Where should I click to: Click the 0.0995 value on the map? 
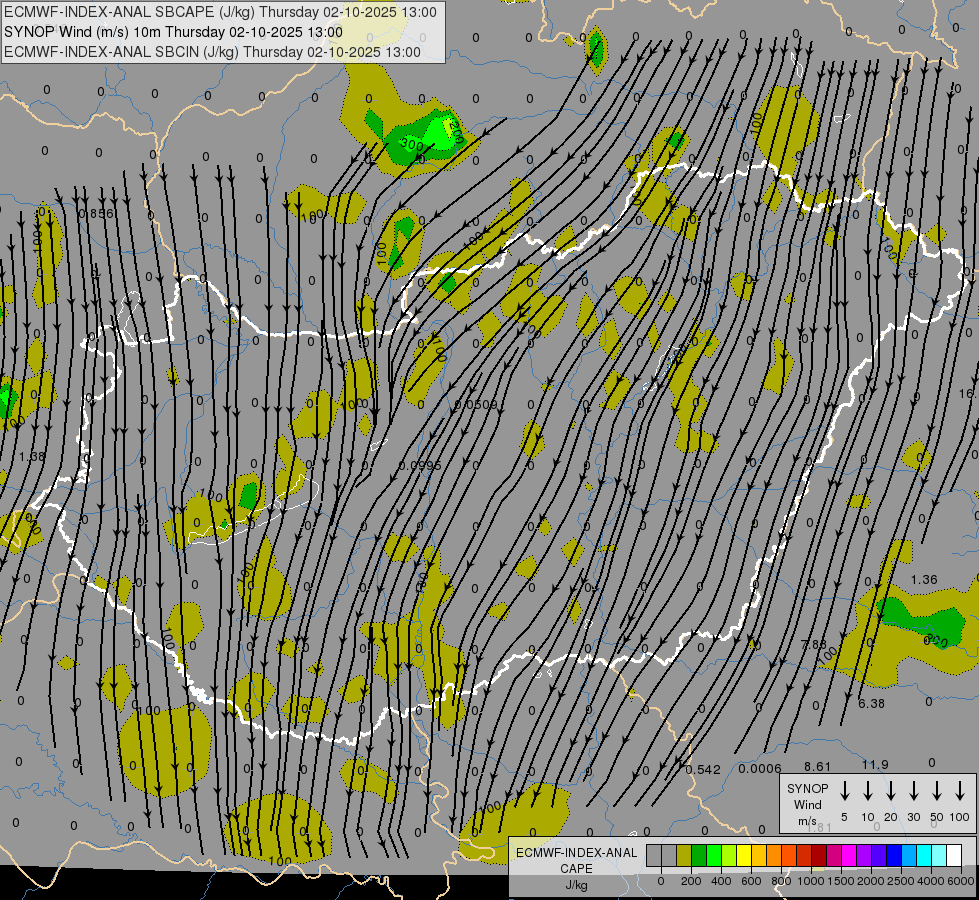point(419,465)
